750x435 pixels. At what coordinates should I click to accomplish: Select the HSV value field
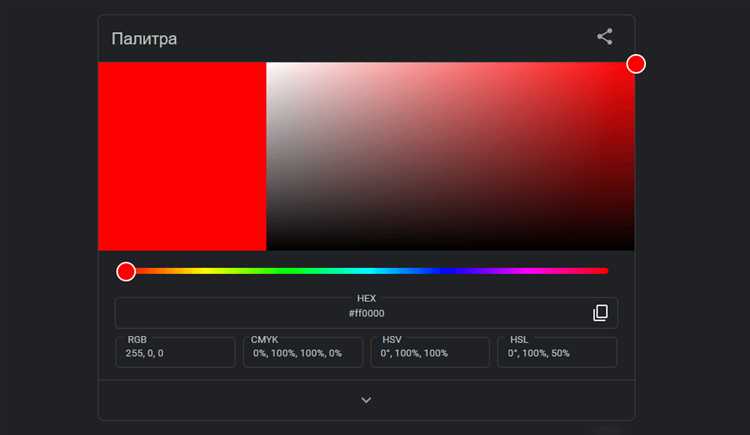pyautogui.click(x=430, y=352)
